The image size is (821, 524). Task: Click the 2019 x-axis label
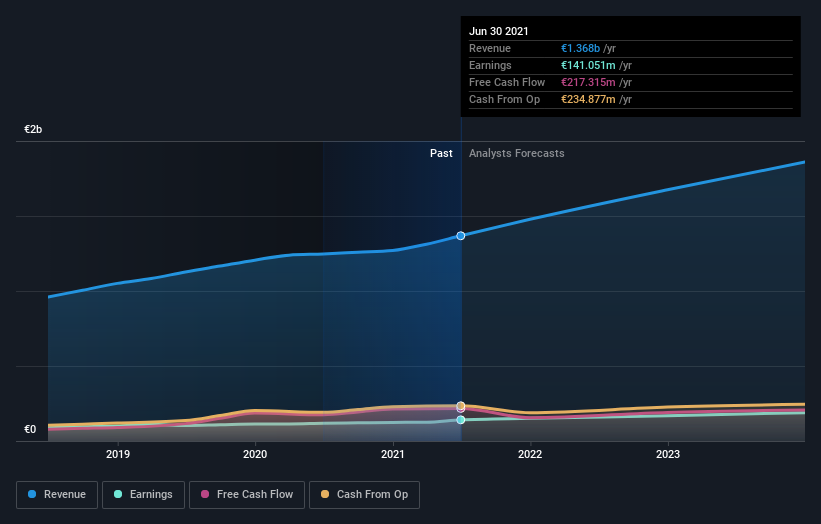click(x=118, y=454)
